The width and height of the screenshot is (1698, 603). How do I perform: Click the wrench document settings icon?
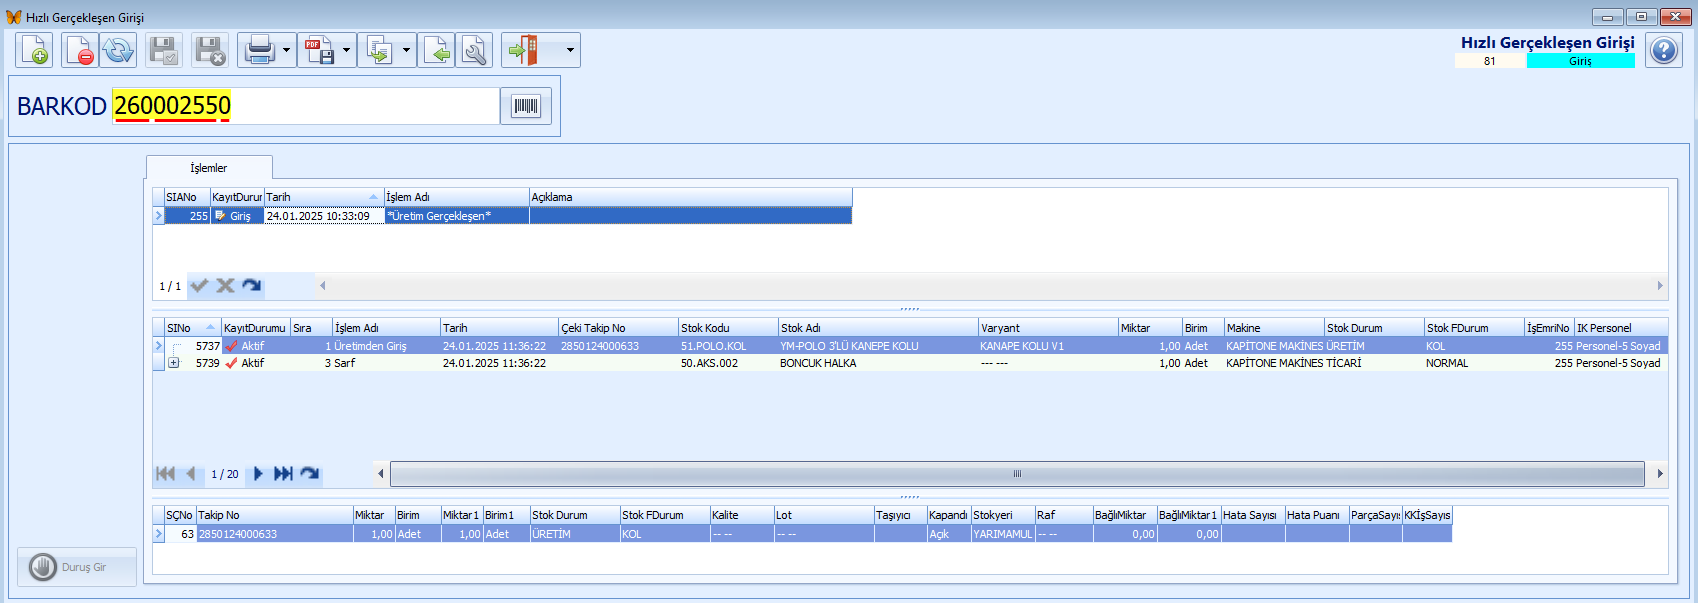tap(475, 50)
